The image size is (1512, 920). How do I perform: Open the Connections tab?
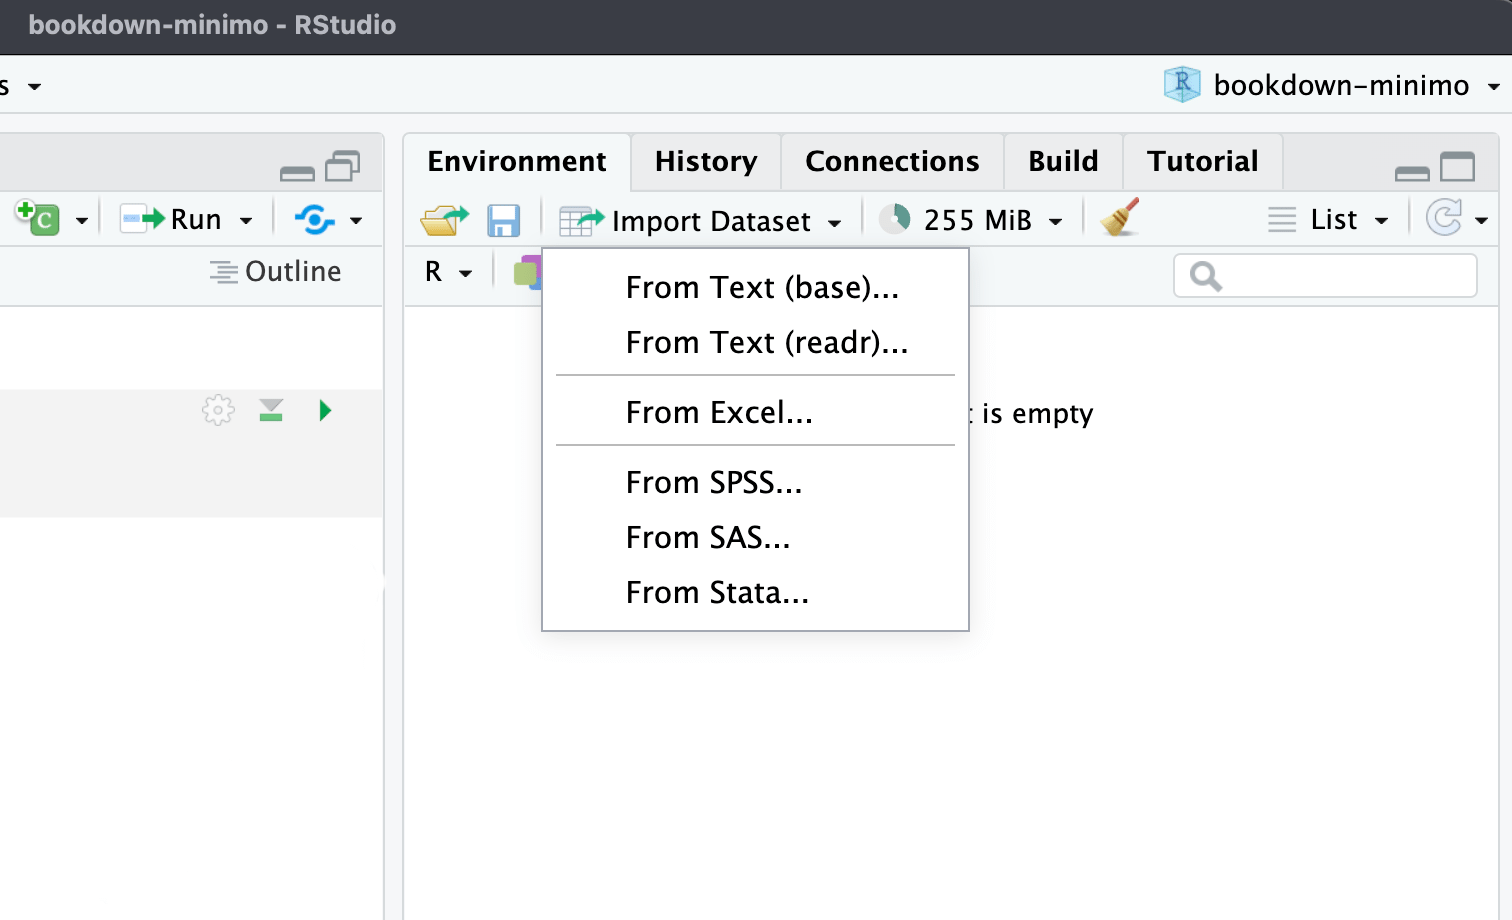(892, 161)
